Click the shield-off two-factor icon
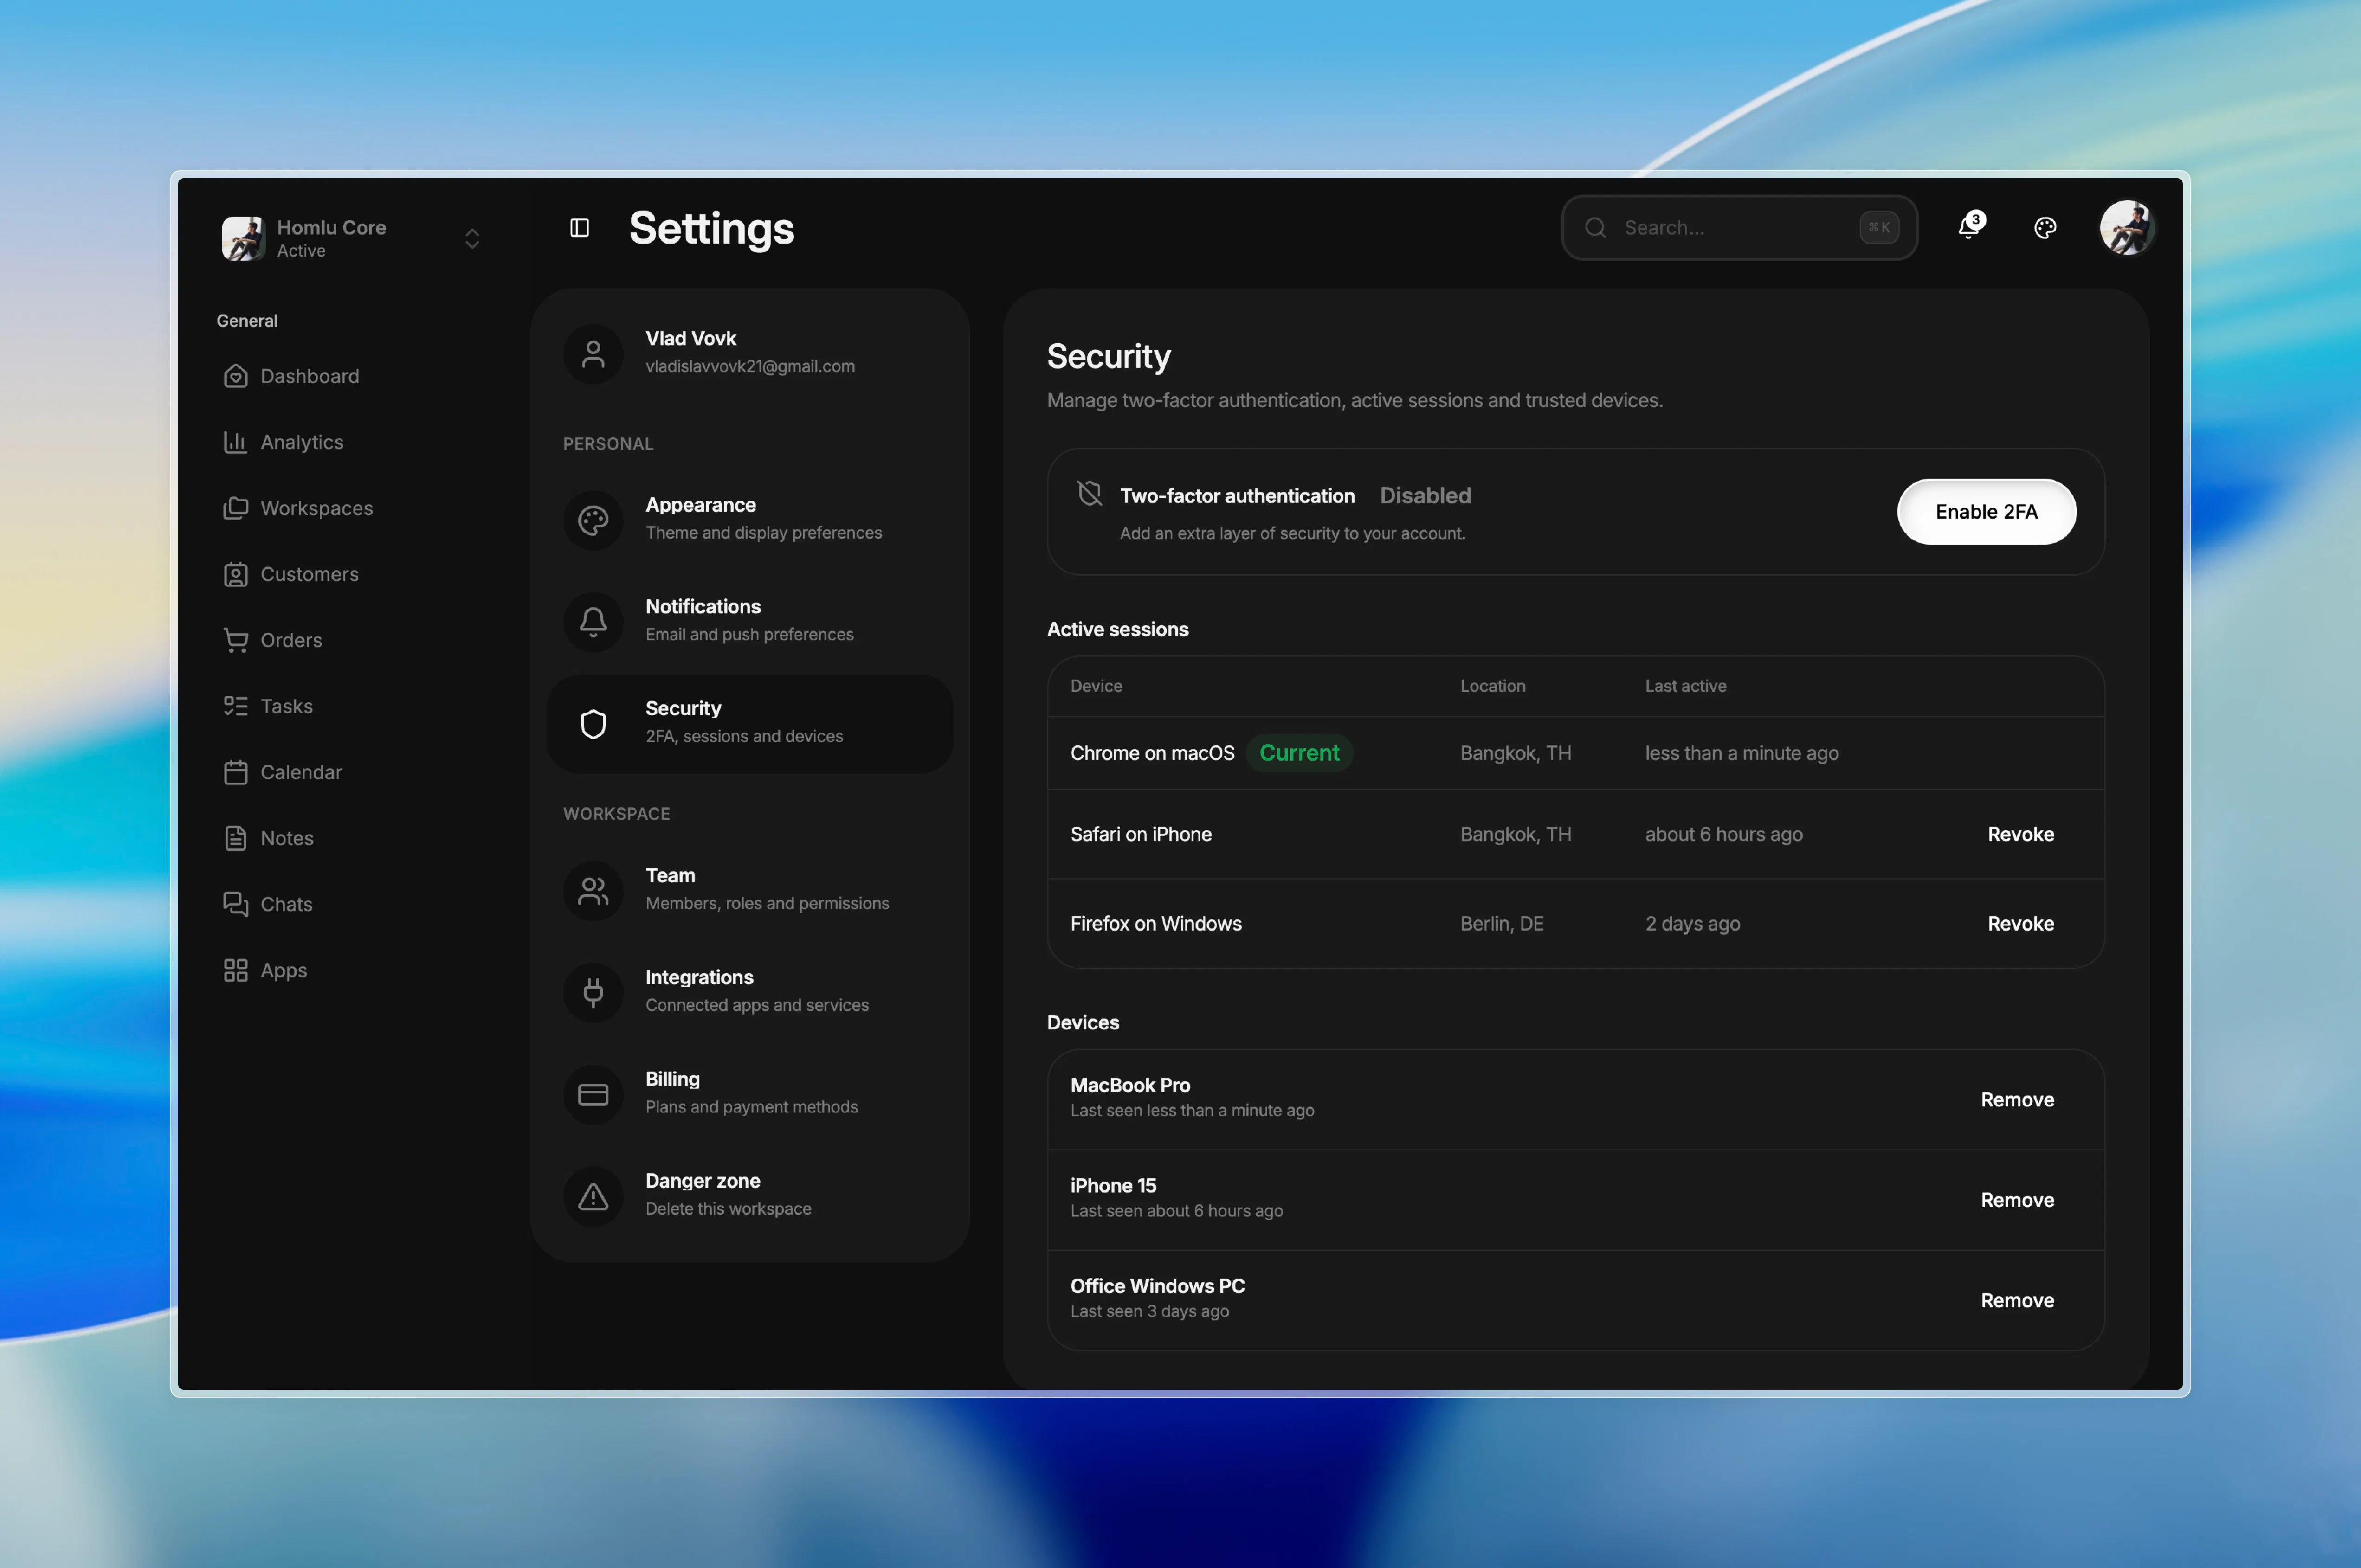2361x1568 pixels. 1089,493
